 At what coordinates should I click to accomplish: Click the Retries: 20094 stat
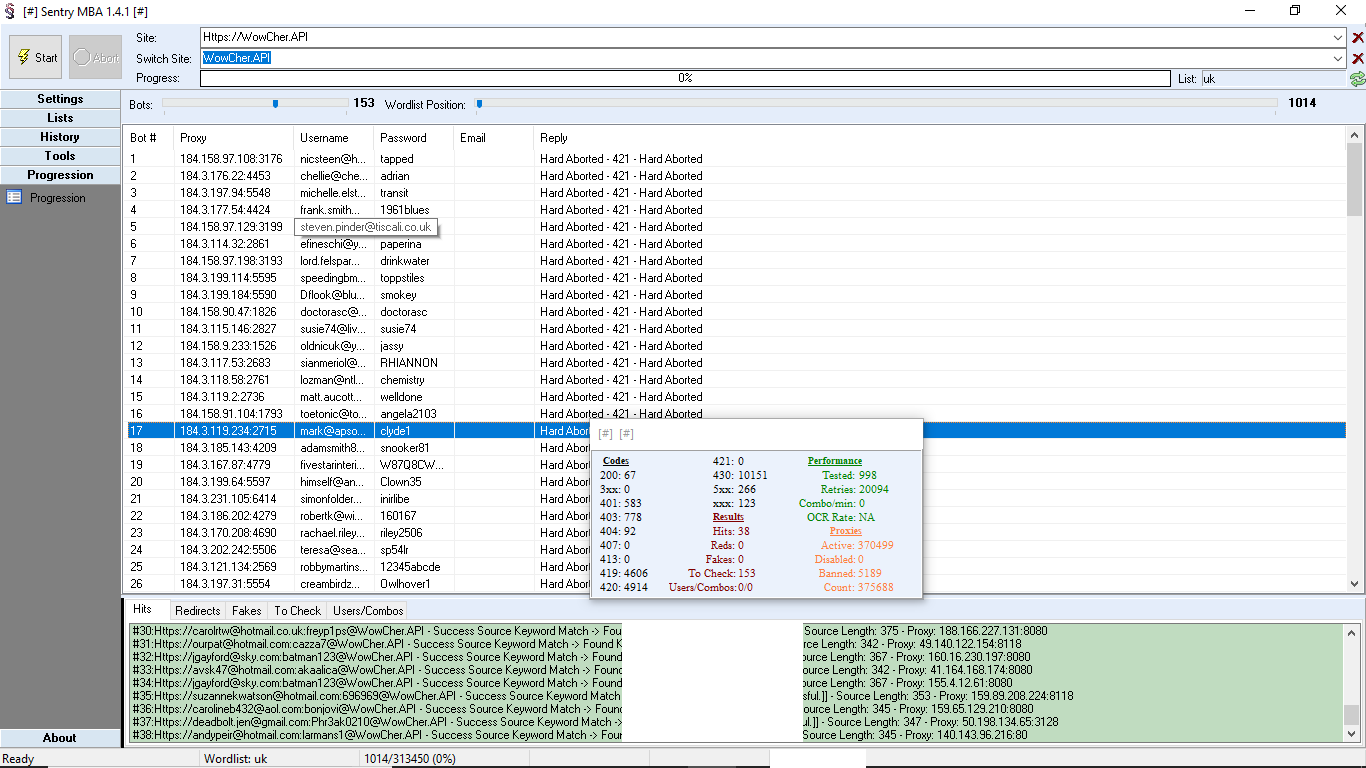[x=855, y=489]
